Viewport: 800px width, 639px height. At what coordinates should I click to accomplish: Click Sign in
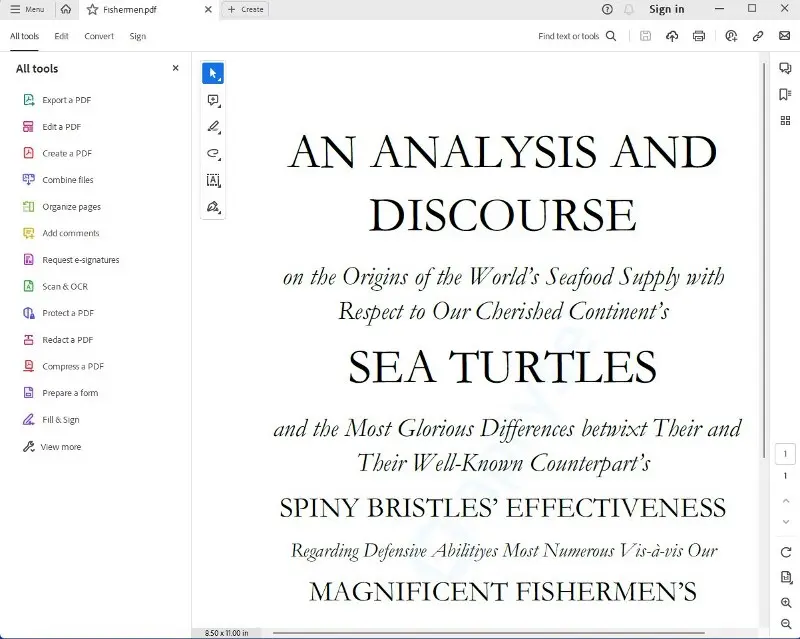[x=666, y=9]
